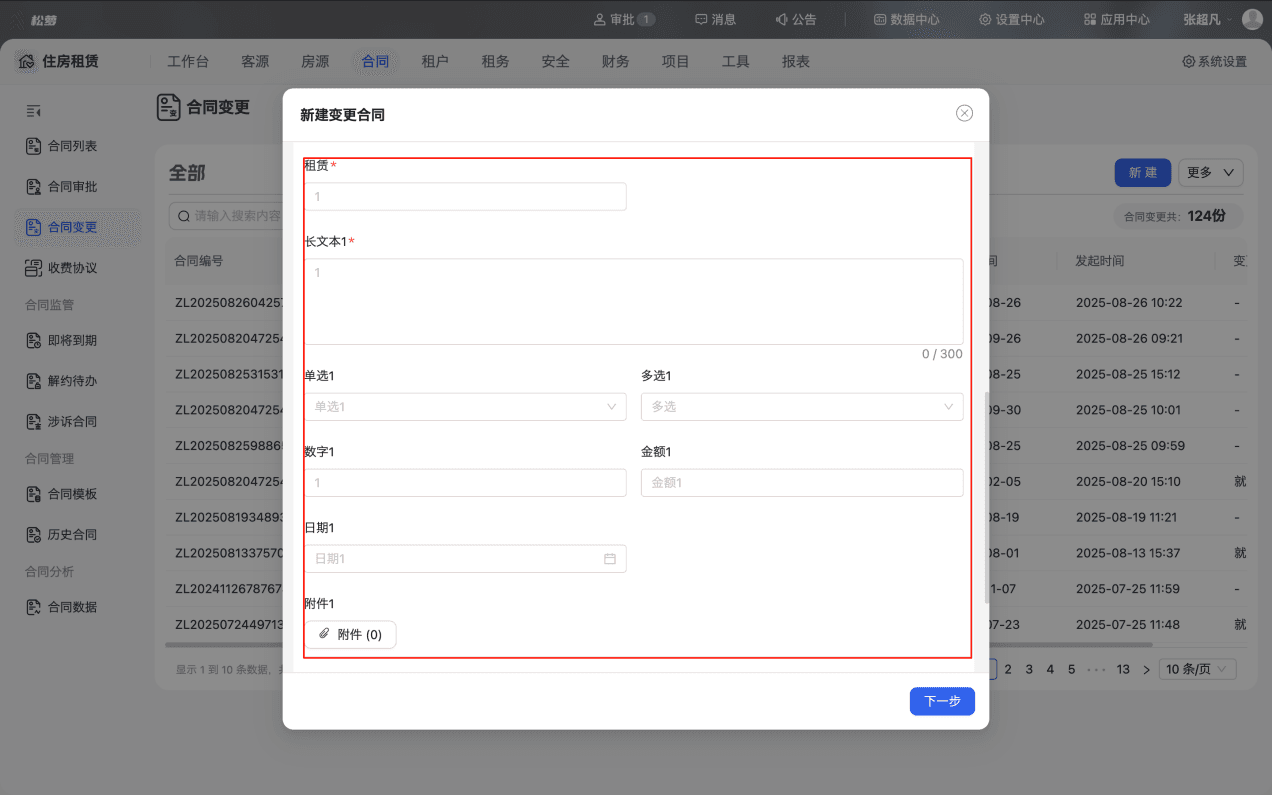The height and width of the screenshot is (795, 1272).
Task: Open the 单选1 dropdown
Action: tap(465, 407)
